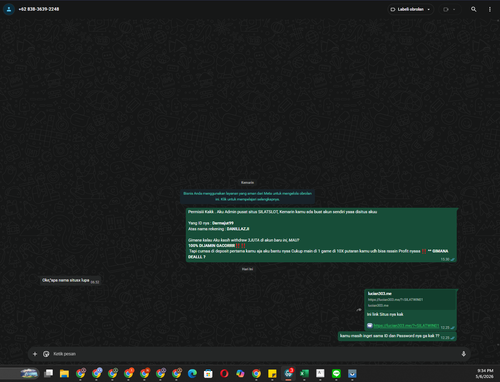The width and height of the screenshot is (500, 382).
Task: Forward the lucian303.me link message
Action: pyautogui.click(x=359, y=310)
